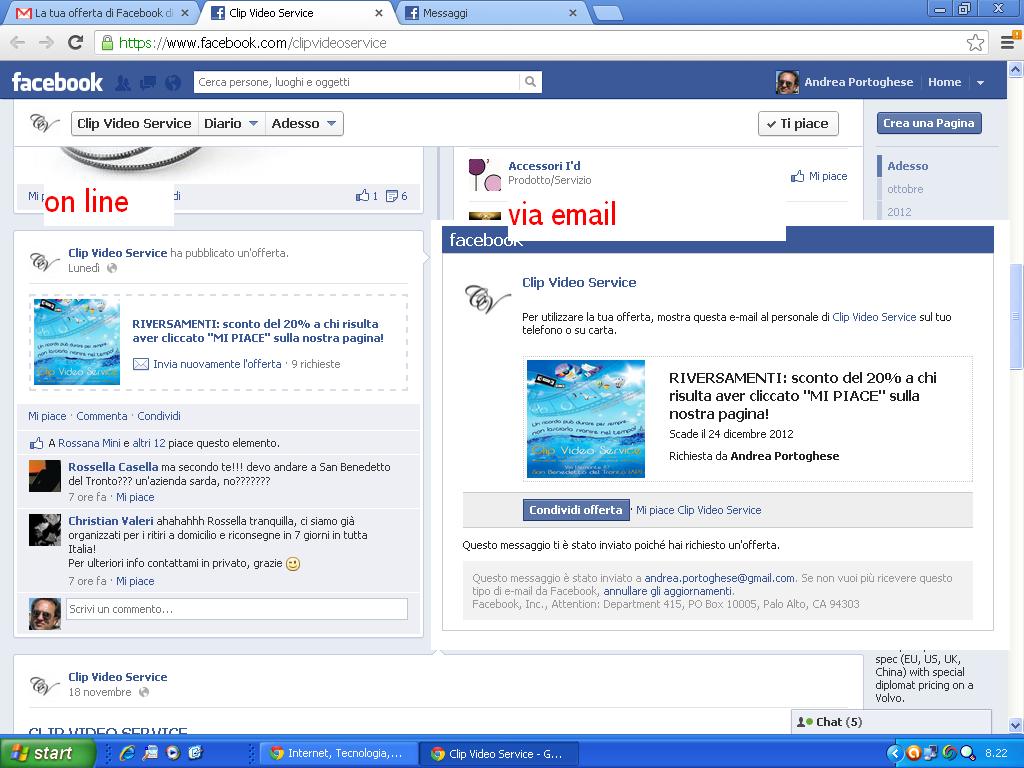The width and height of the screenshot is (1024, 768).
Task: Click the search magnifier button
Action: pyautogui.click(x=530, y=82)
